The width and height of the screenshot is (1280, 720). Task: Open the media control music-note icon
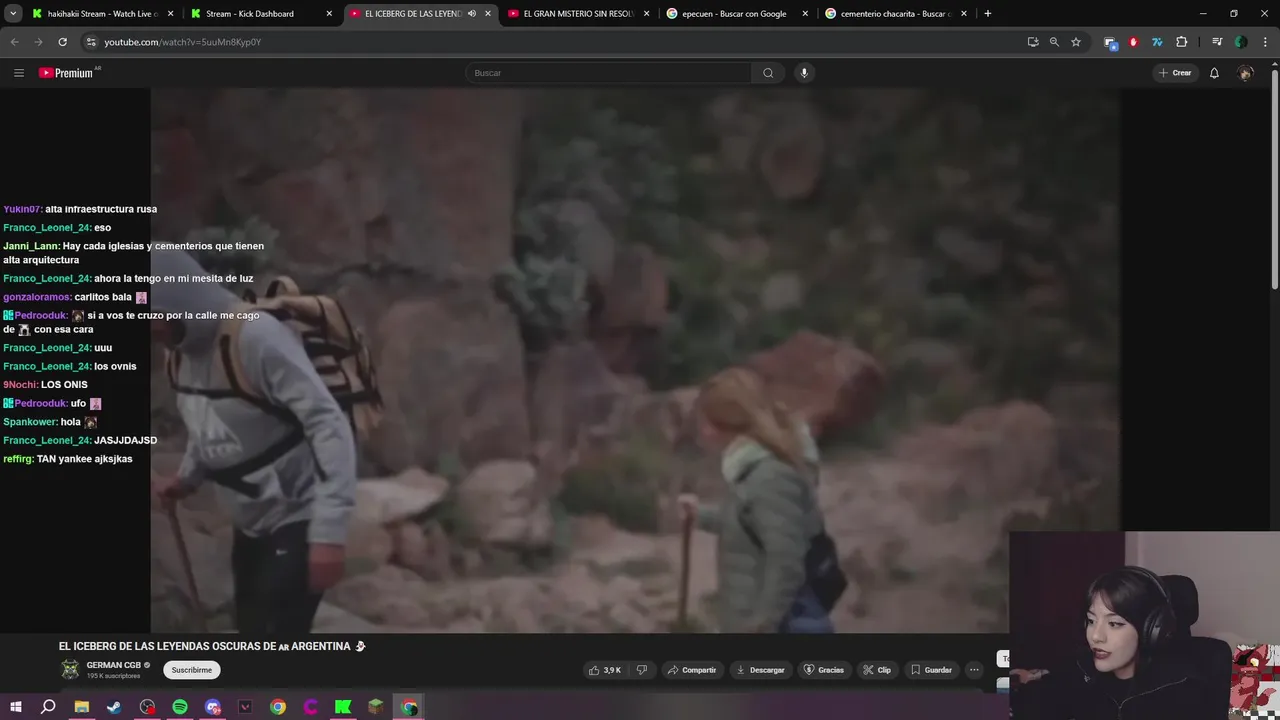1217,42
